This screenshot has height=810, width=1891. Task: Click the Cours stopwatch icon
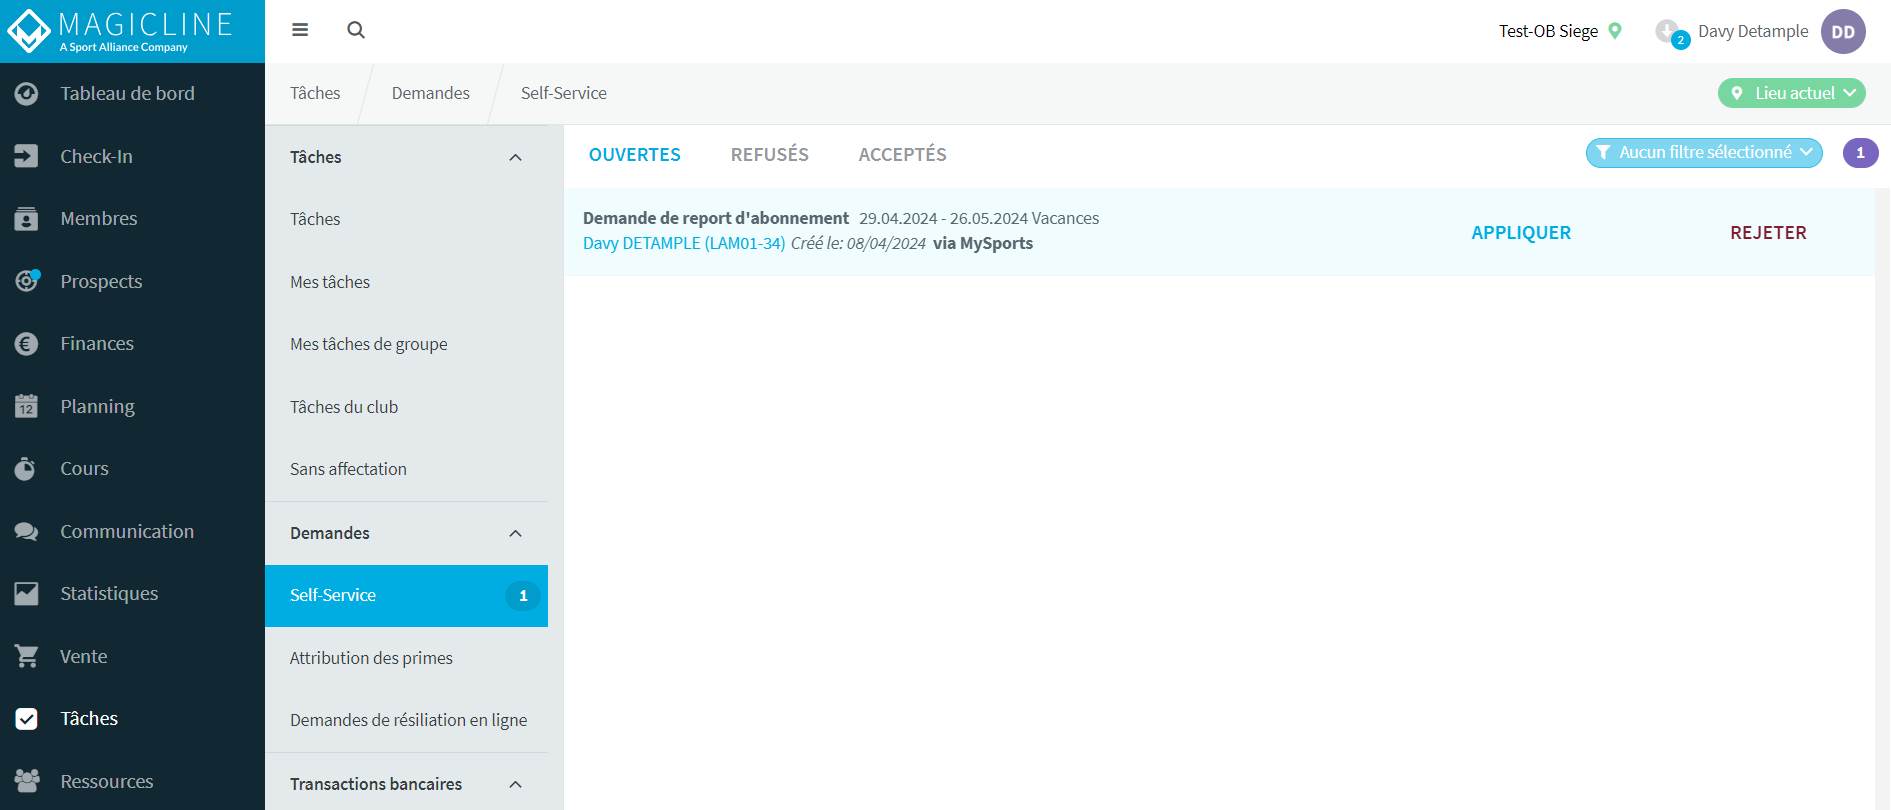(27, 469)
